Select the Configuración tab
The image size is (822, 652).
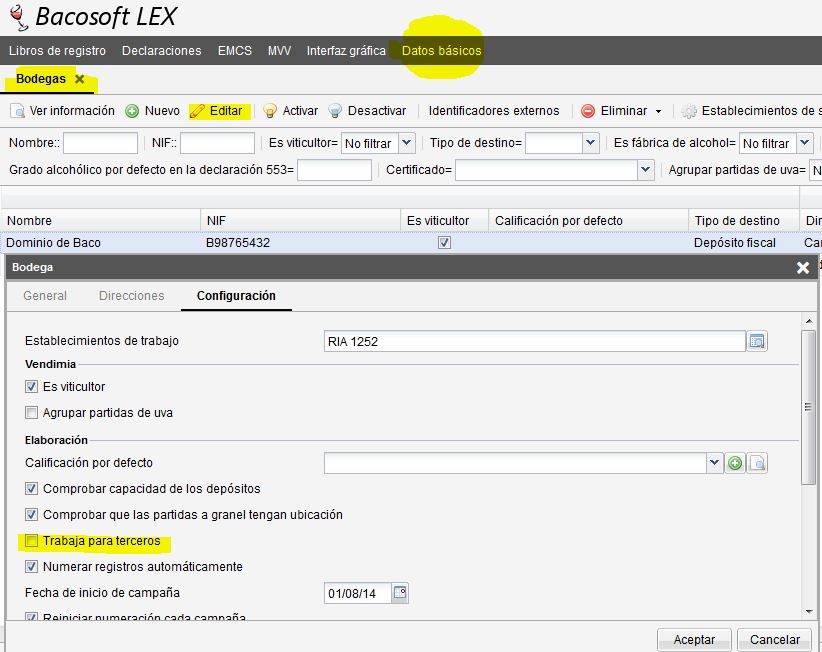click(236, 296)
